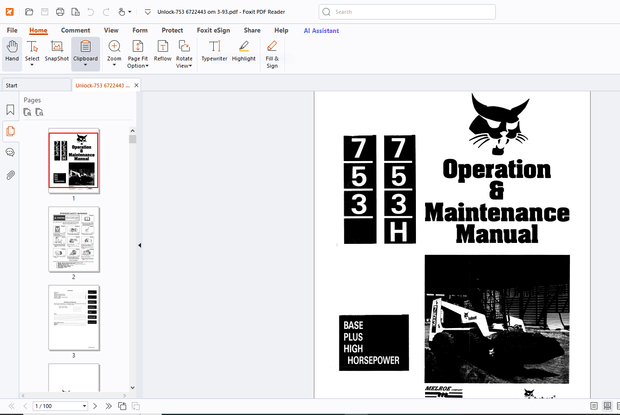The height and width of the screenshot is (415, 620).
Task: Undo the last action
Action: tap(91, 12)
